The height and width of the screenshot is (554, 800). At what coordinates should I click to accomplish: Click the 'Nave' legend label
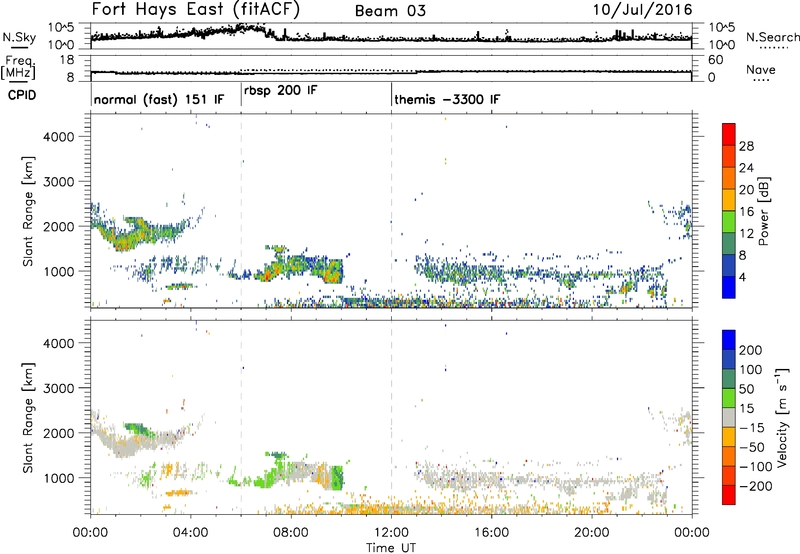pos(761,69)
